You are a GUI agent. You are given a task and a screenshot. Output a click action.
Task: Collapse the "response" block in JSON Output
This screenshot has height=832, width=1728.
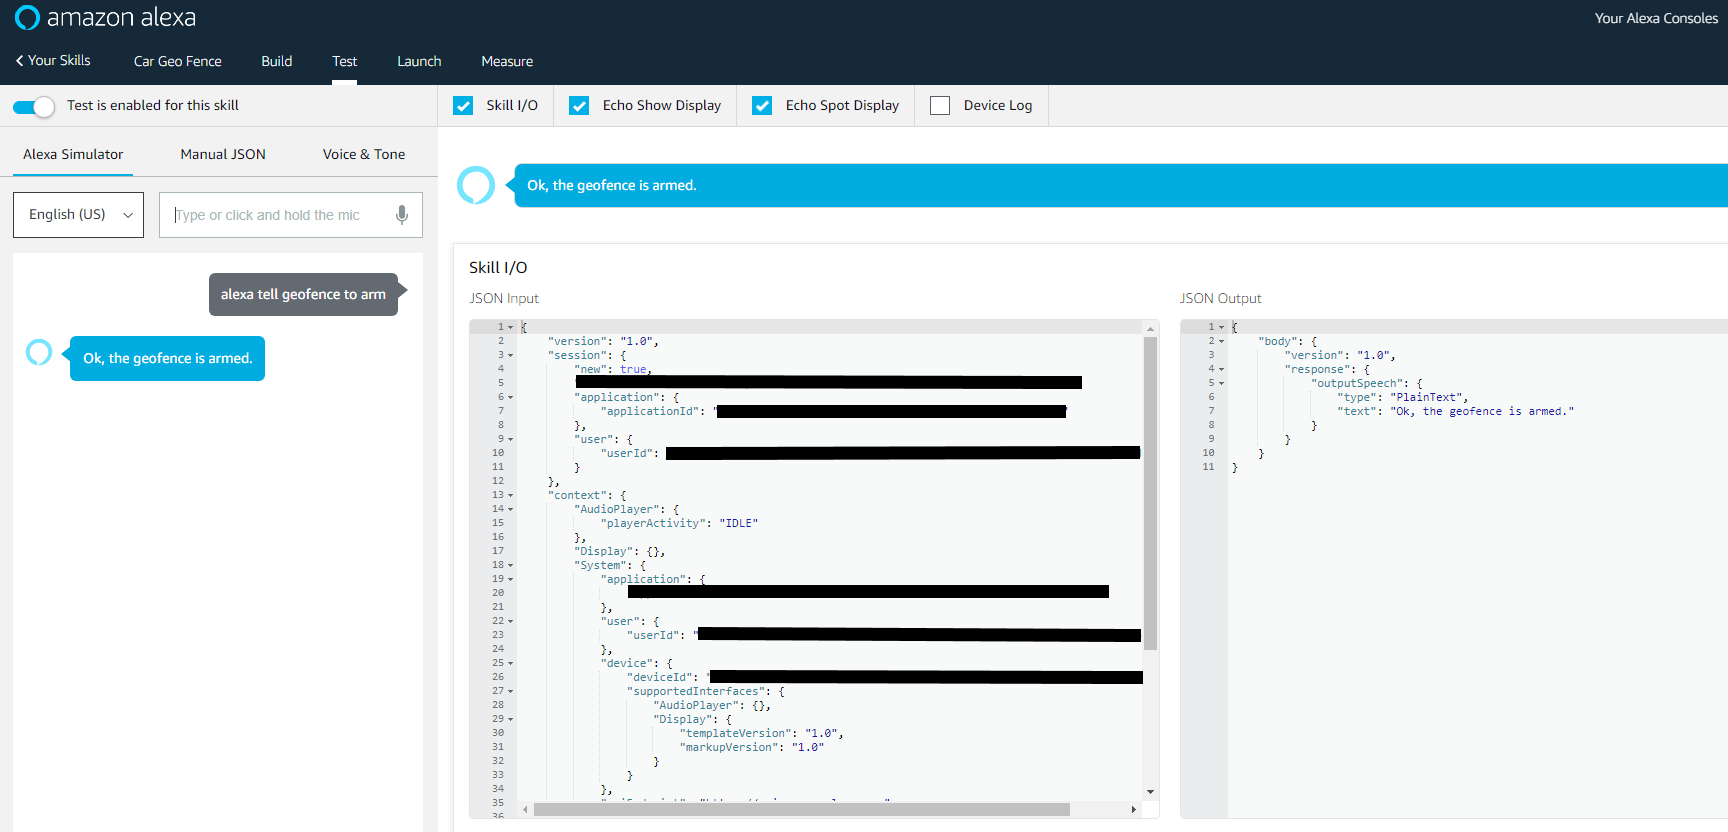[1221, 369]
